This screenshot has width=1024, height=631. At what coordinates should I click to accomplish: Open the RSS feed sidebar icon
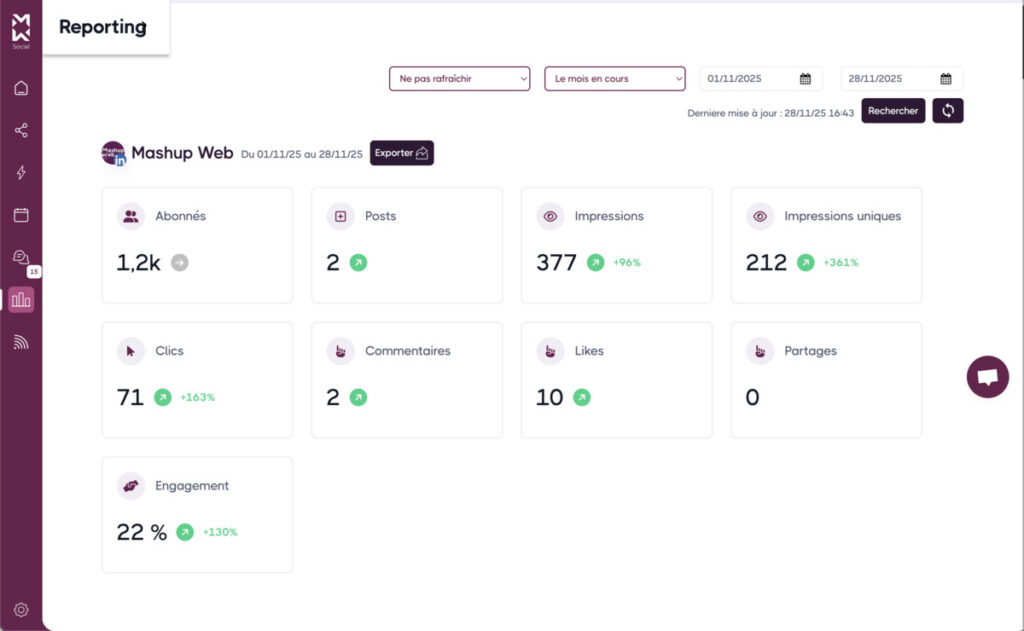click(21, 342)
